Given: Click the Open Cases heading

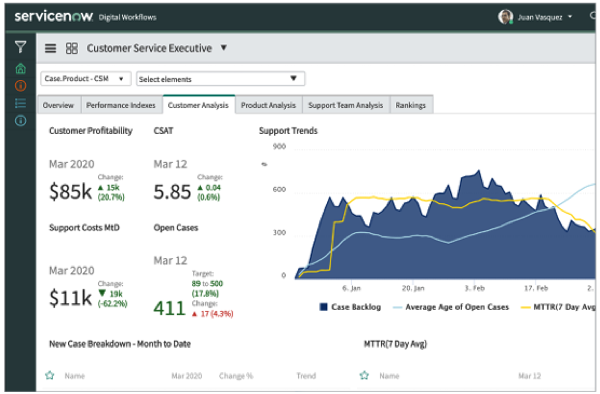Looking at the screenshot, I should coord(176,228).
